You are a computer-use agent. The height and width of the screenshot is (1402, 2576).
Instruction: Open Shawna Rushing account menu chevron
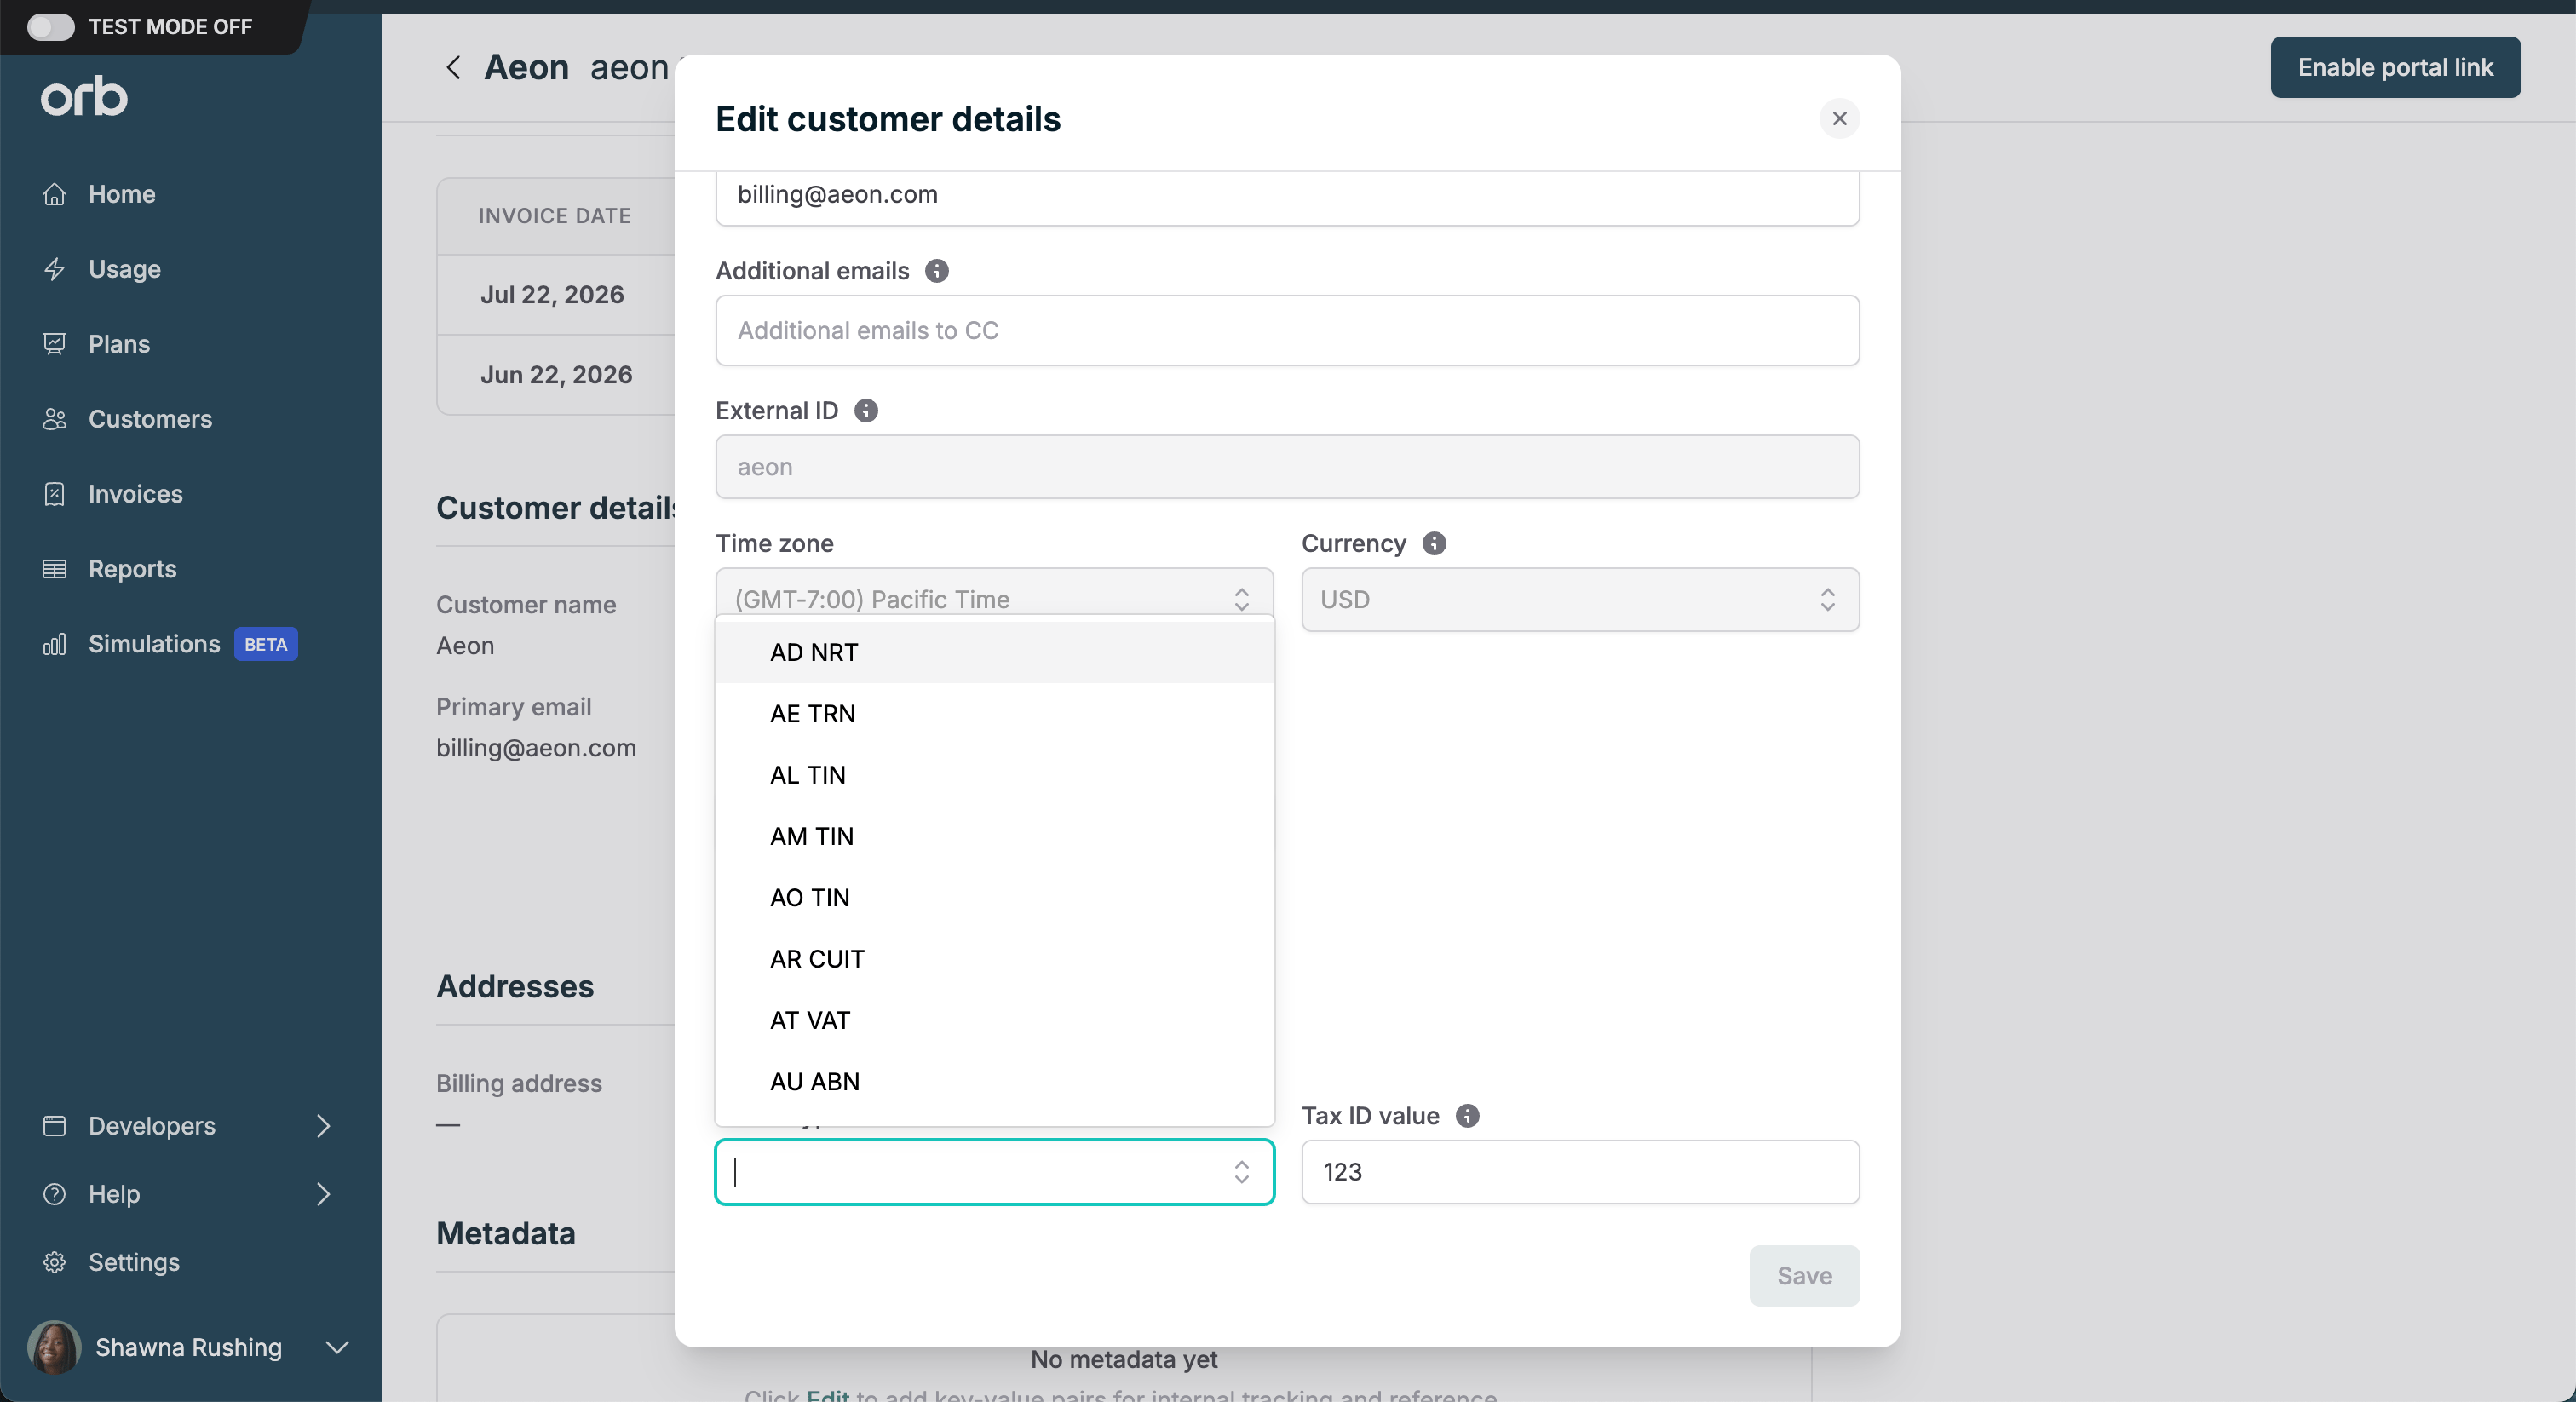click(338, 1347)
